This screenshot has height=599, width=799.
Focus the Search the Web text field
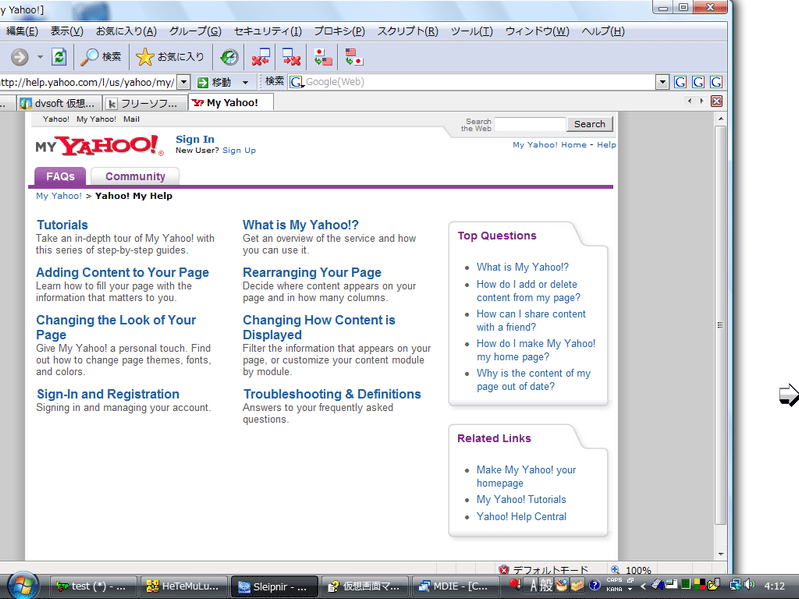point(530,124)
